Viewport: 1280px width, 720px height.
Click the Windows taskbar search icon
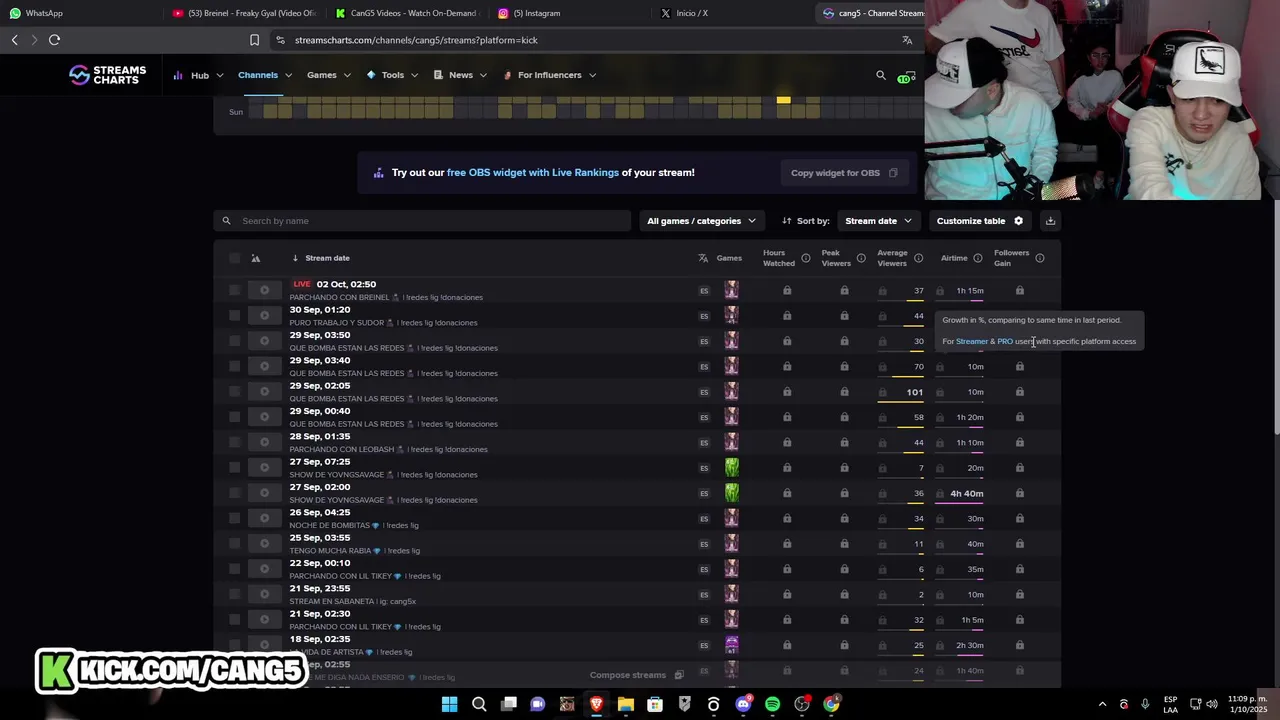pos(479,704)
